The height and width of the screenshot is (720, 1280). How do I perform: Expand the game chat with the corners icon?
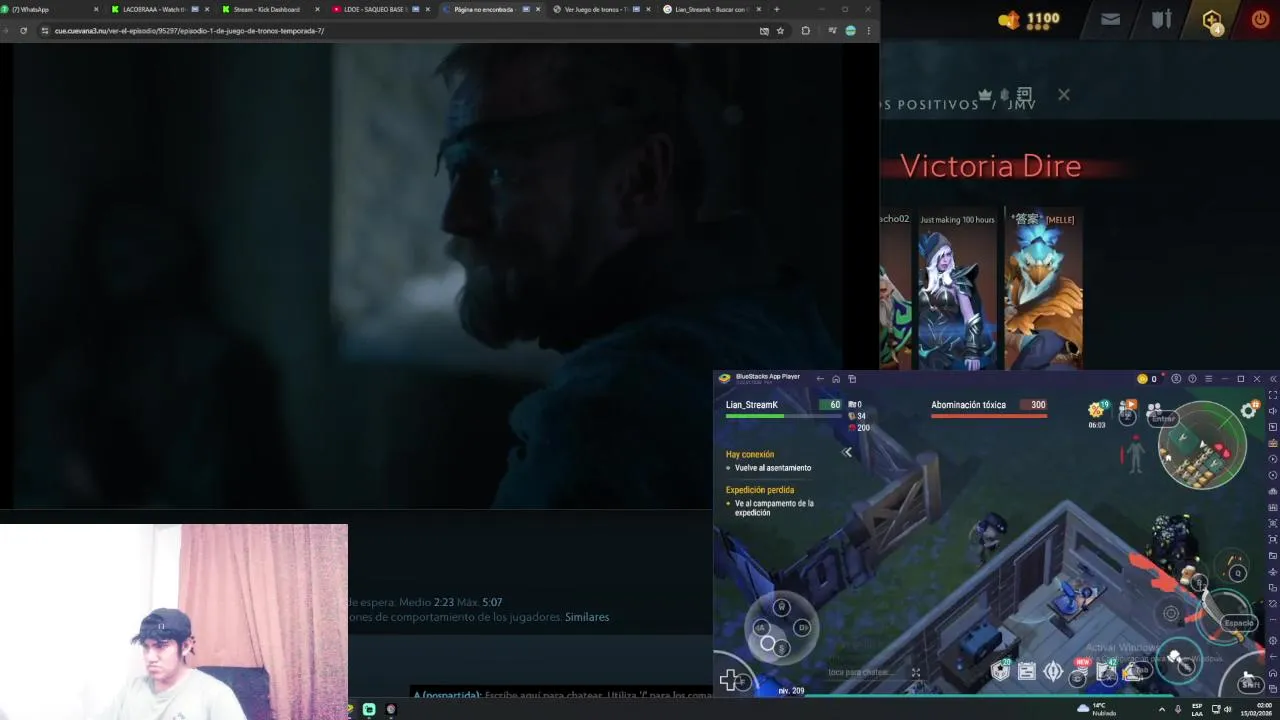point(916,672)
